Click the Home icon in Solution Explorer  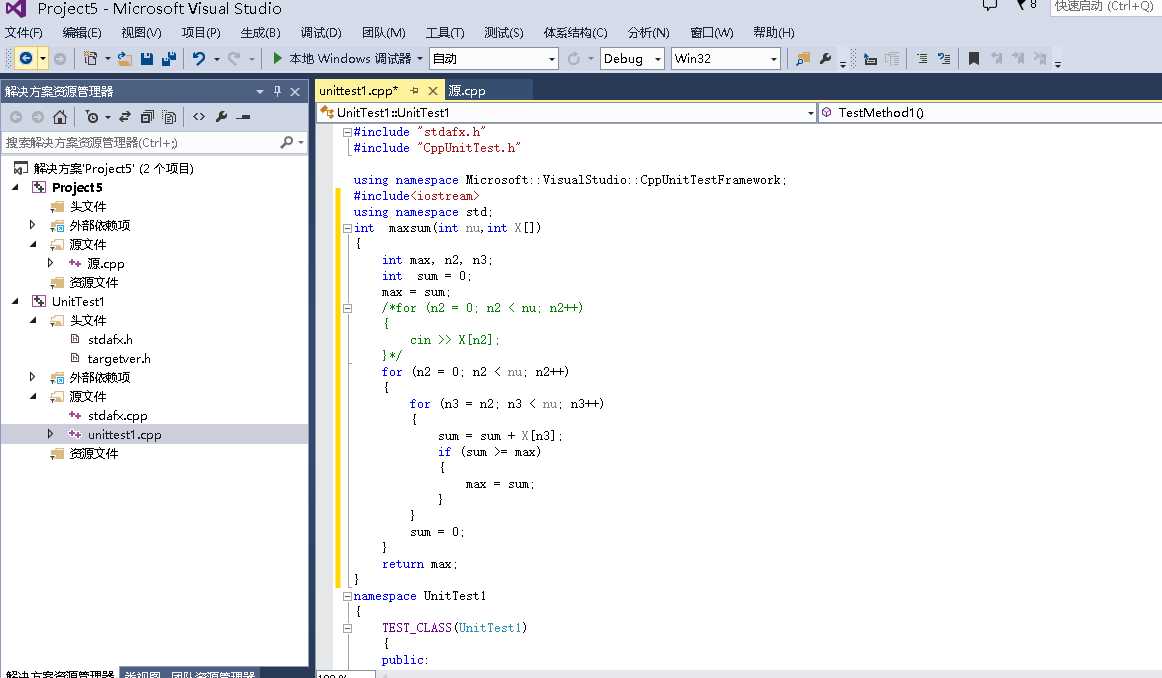click(x=60, y=117)
